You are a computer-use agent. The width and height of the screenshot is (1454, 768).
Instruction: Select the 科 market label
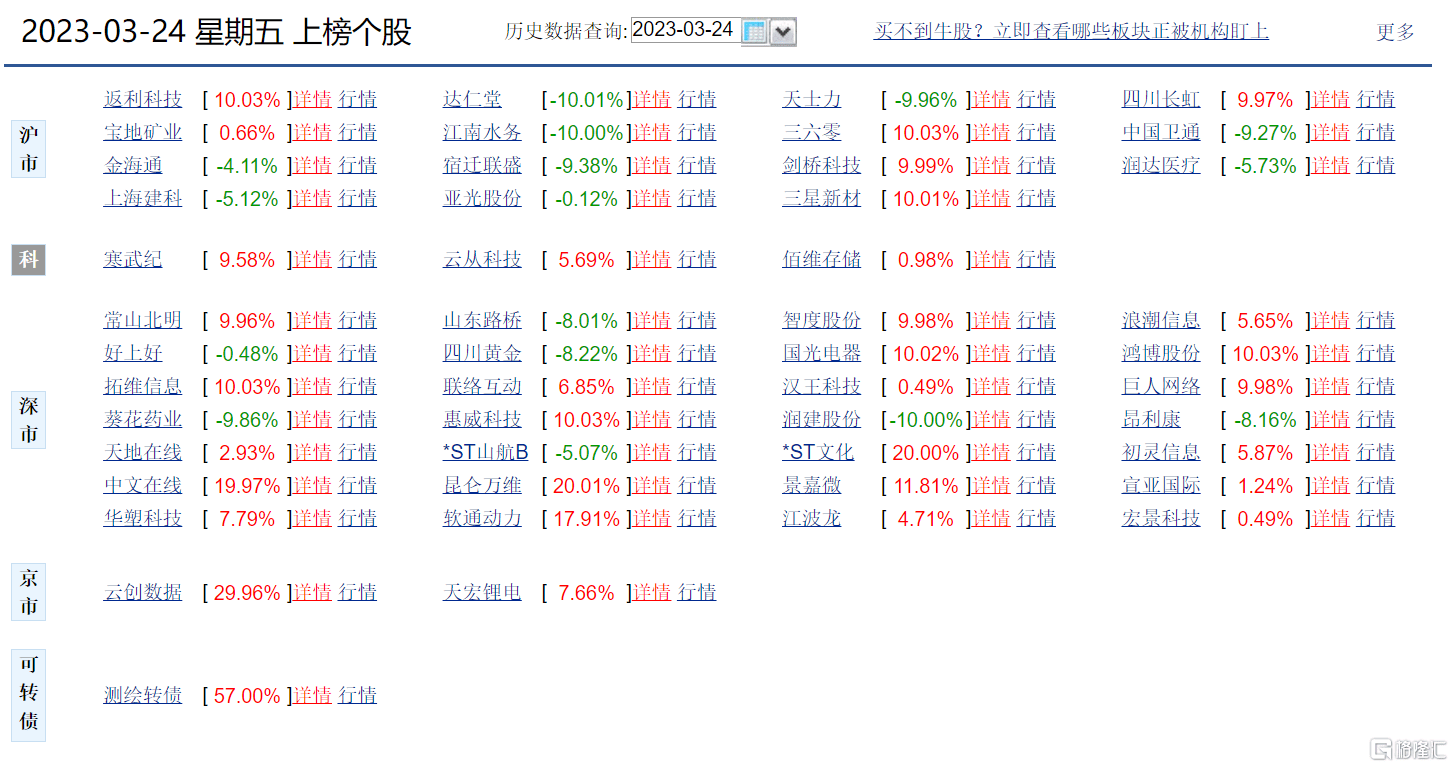click(x=29, y=260)
